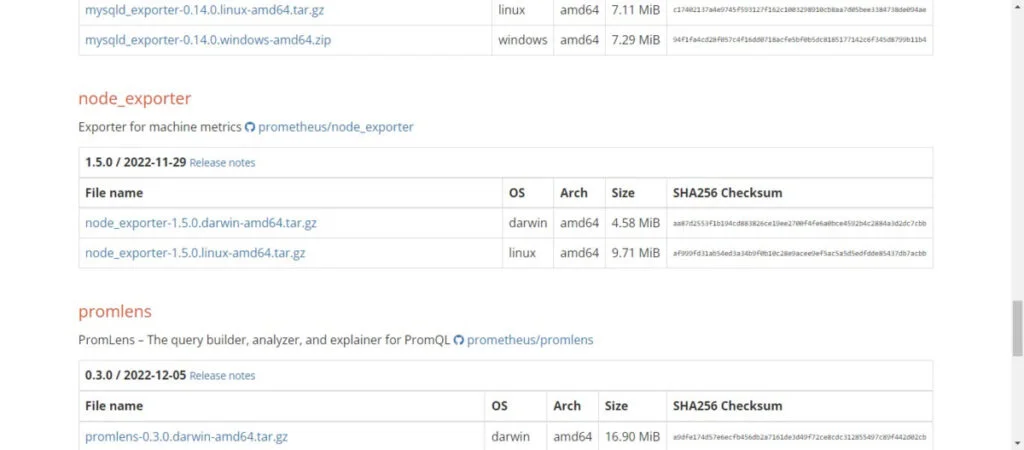Viewport: 1024px width, 450px height.
Task: Click the SHA256 checksum for promlens darwin file
Action: click(799, 438)
